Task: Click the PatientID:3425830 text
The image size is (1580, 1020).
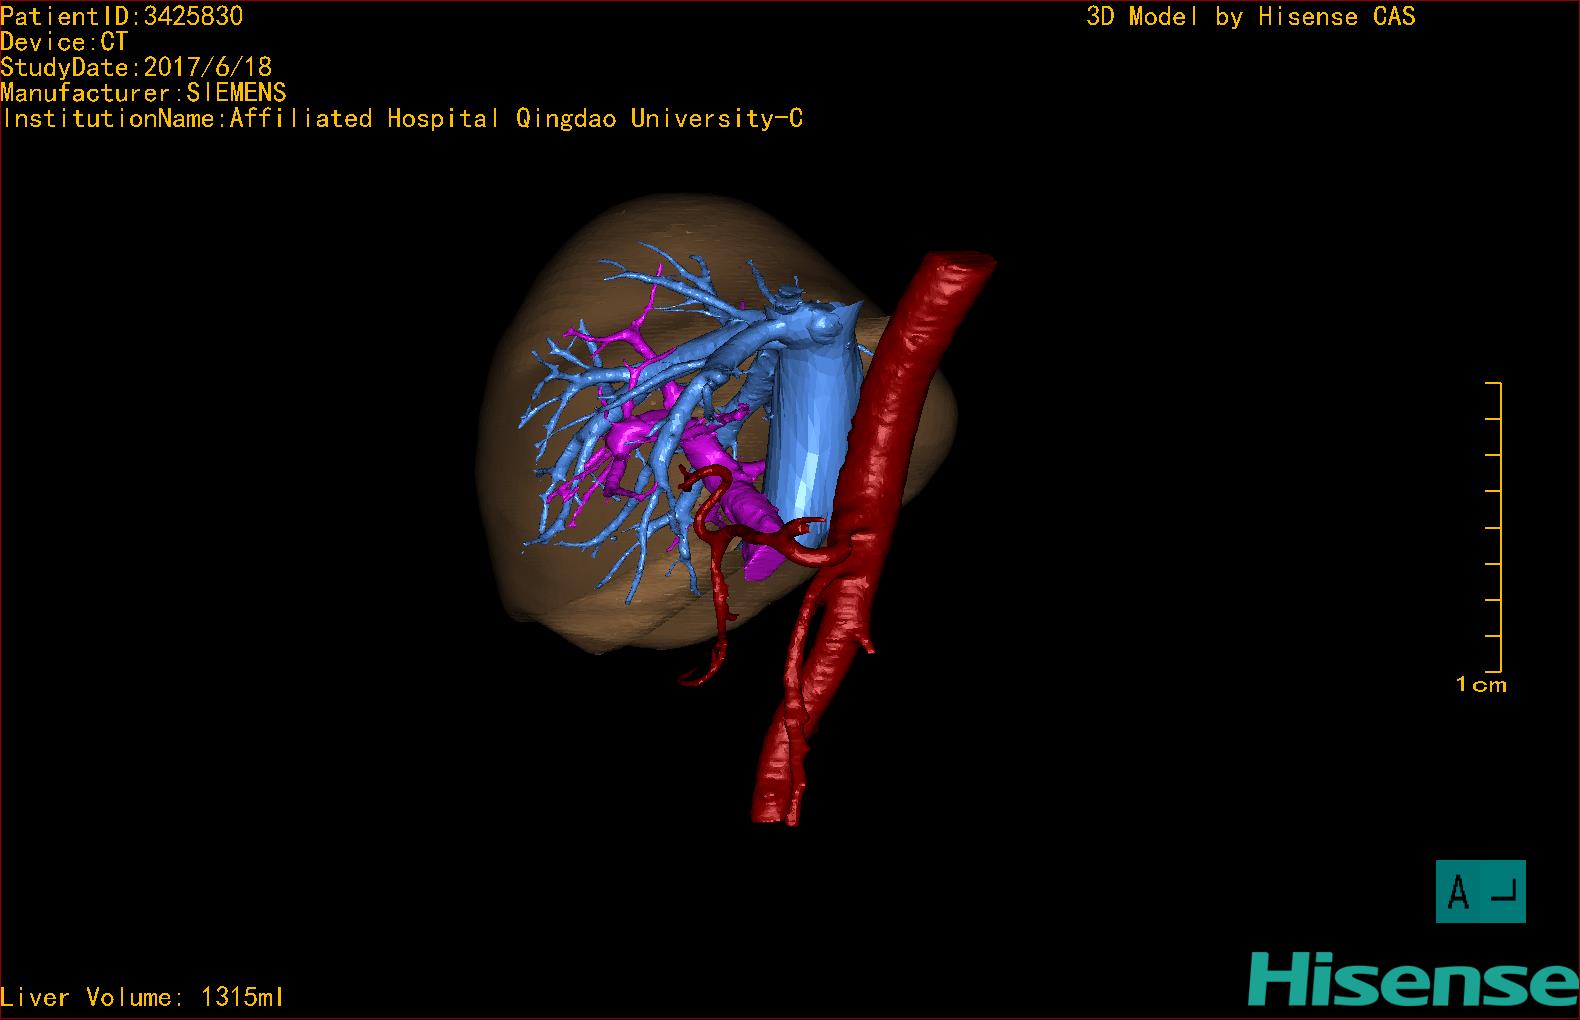Action: 122,16
